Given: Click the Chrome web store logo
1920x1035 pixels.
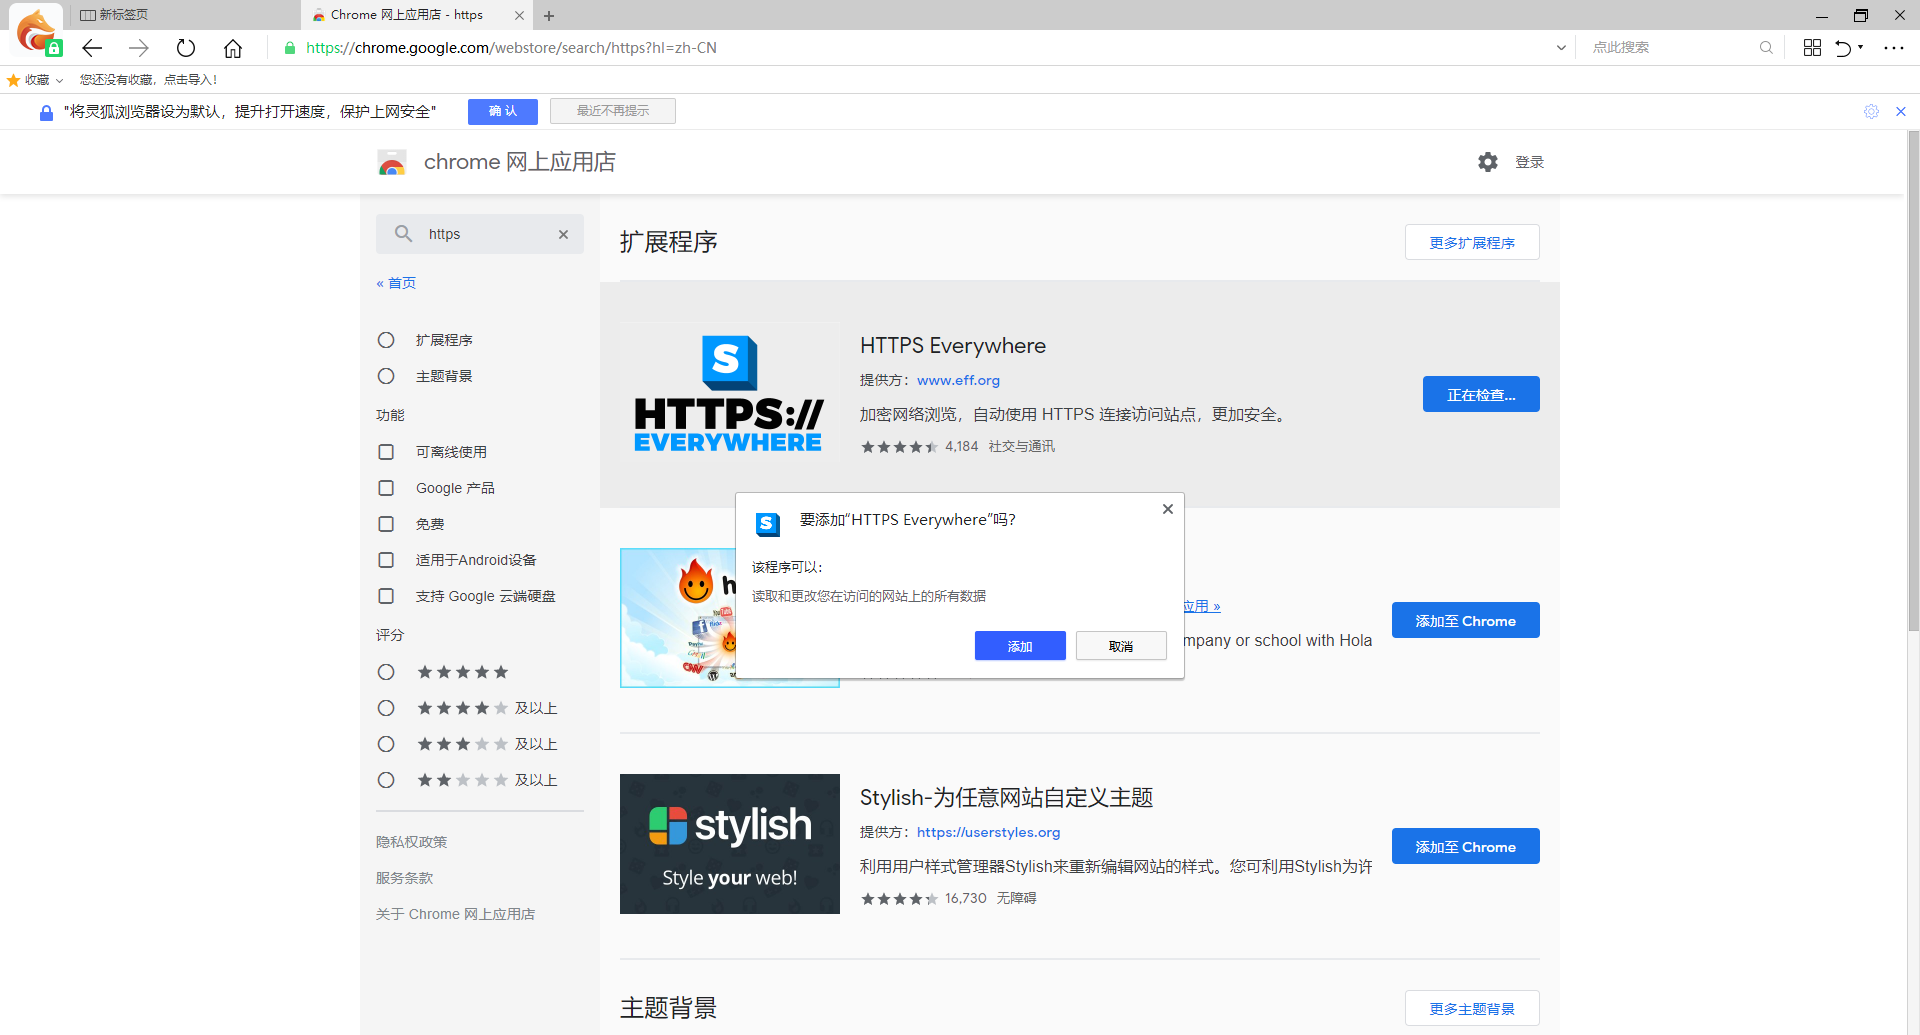Looking at the screenshot, I should pos(392,162).
